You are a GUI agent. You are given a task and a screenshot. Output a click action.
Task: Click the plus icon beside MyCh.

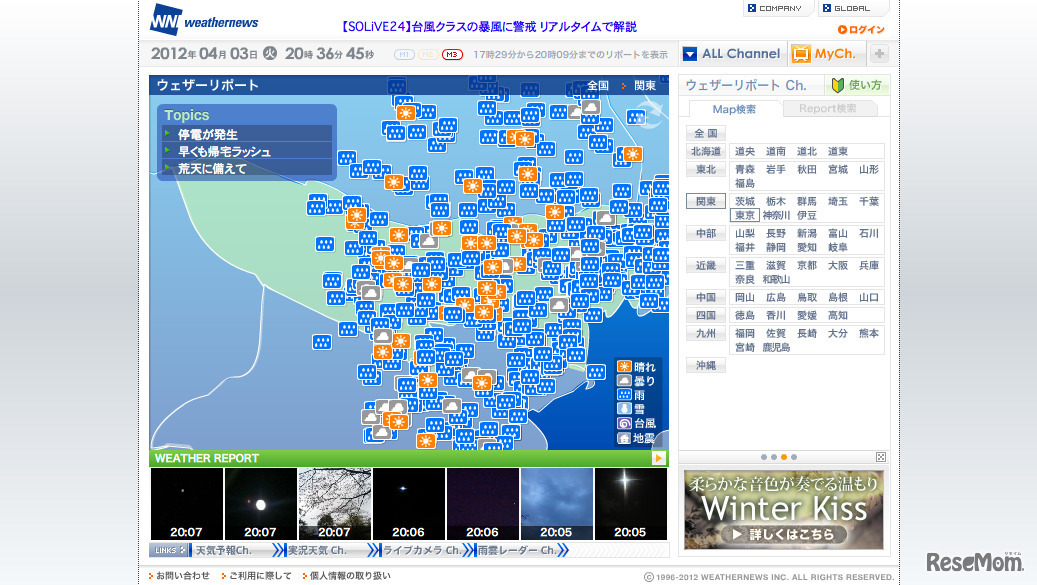click(x=880, y=54)
